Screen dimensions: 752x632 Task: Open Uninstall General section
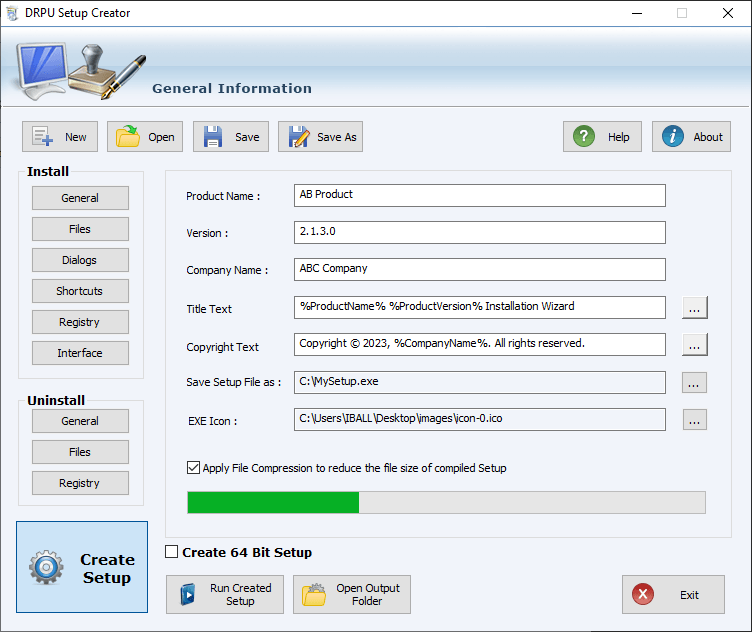[80, 421]
